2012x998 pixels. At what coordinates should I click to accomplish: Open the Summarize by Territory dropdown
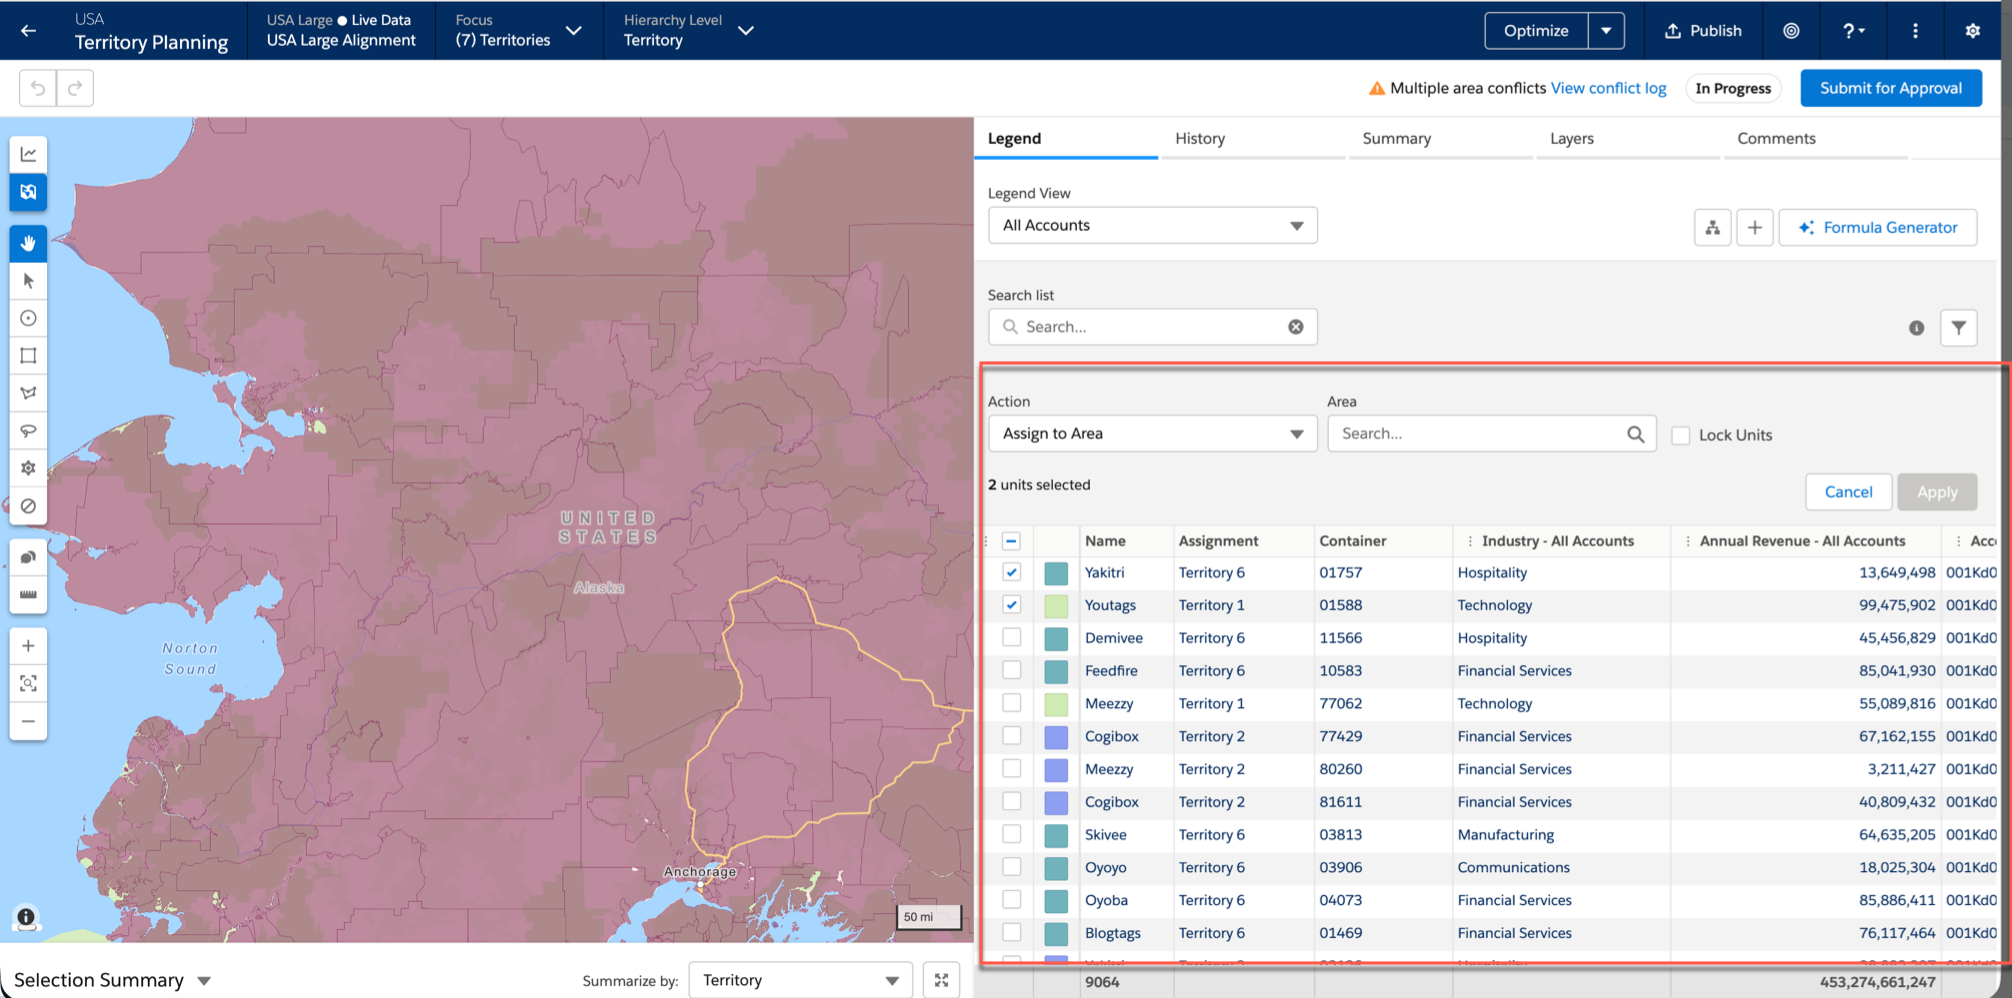(x=800, y=980)
